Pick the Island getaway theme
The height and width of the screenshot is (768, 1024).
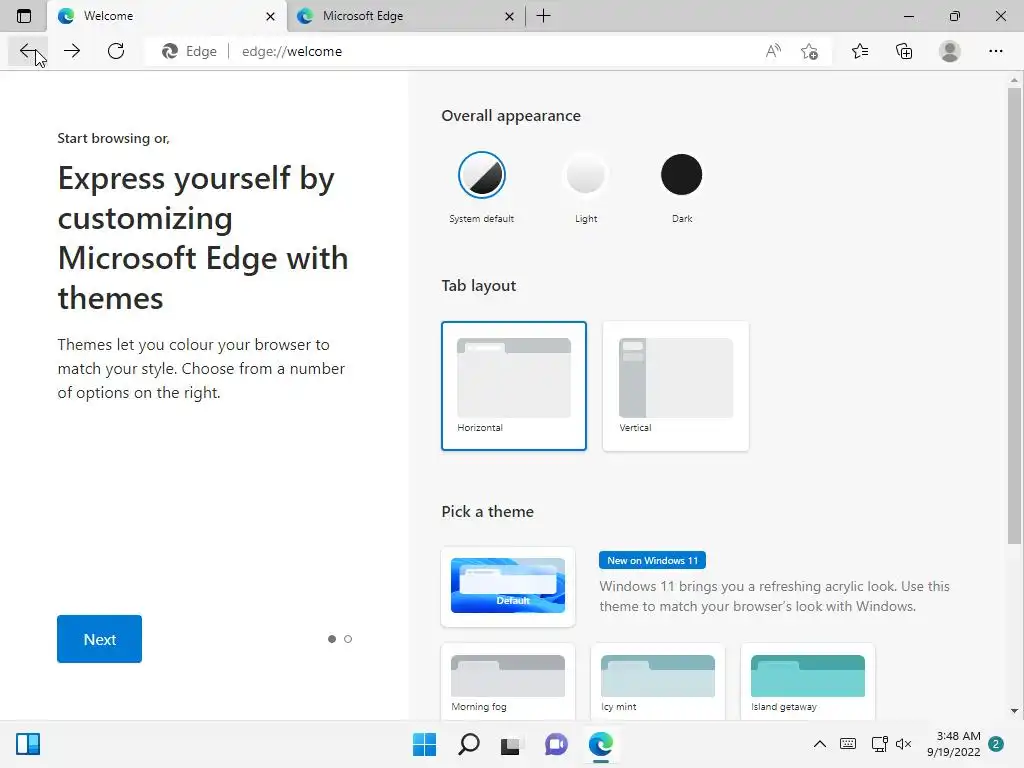pos(808,682)
